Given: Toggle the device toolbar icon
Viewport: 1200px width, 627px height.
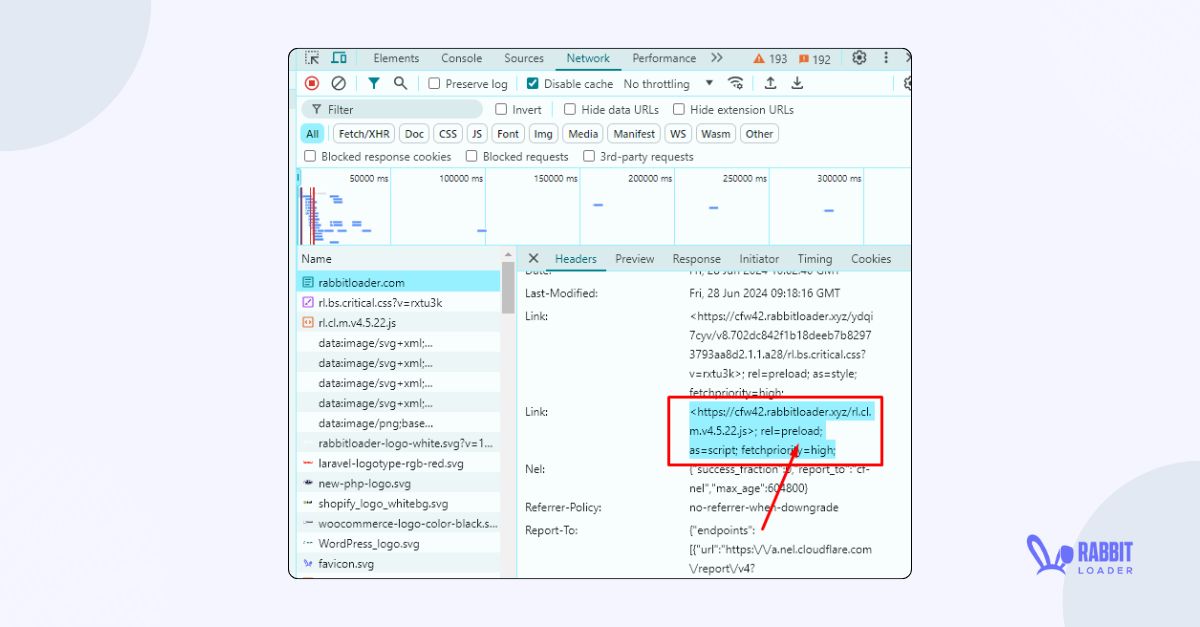Looking at the screenshot, I should (339, 59).
